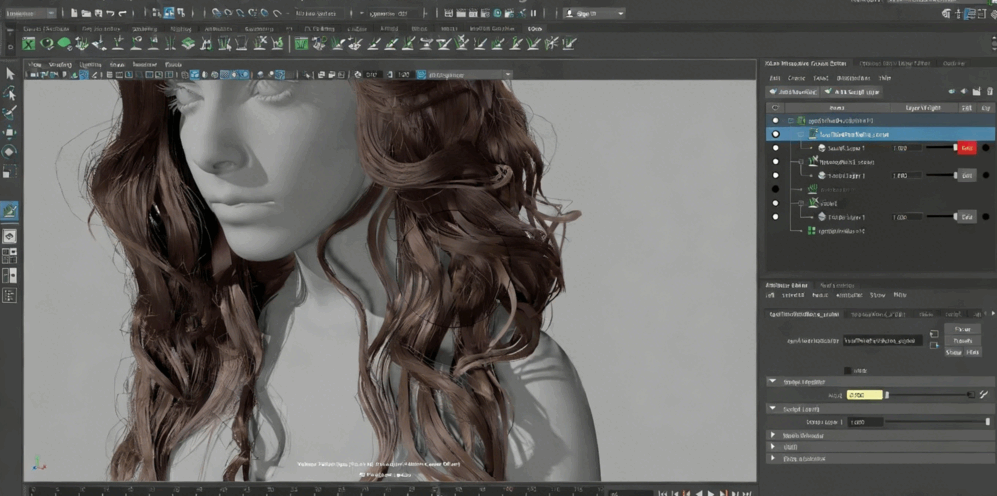Collapse the first expanded Attribute Editor section
997x496 pixels.
tap(773, 382)
